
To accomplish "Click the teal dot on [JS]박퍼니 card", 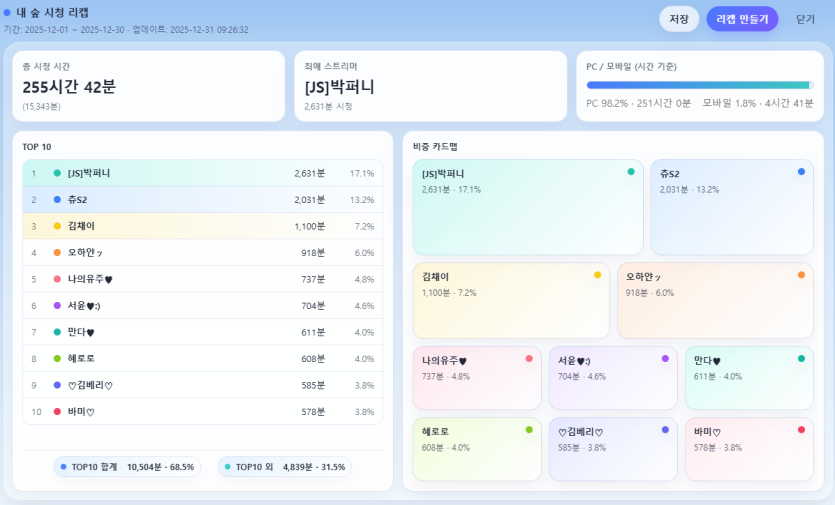I will 631,172.
